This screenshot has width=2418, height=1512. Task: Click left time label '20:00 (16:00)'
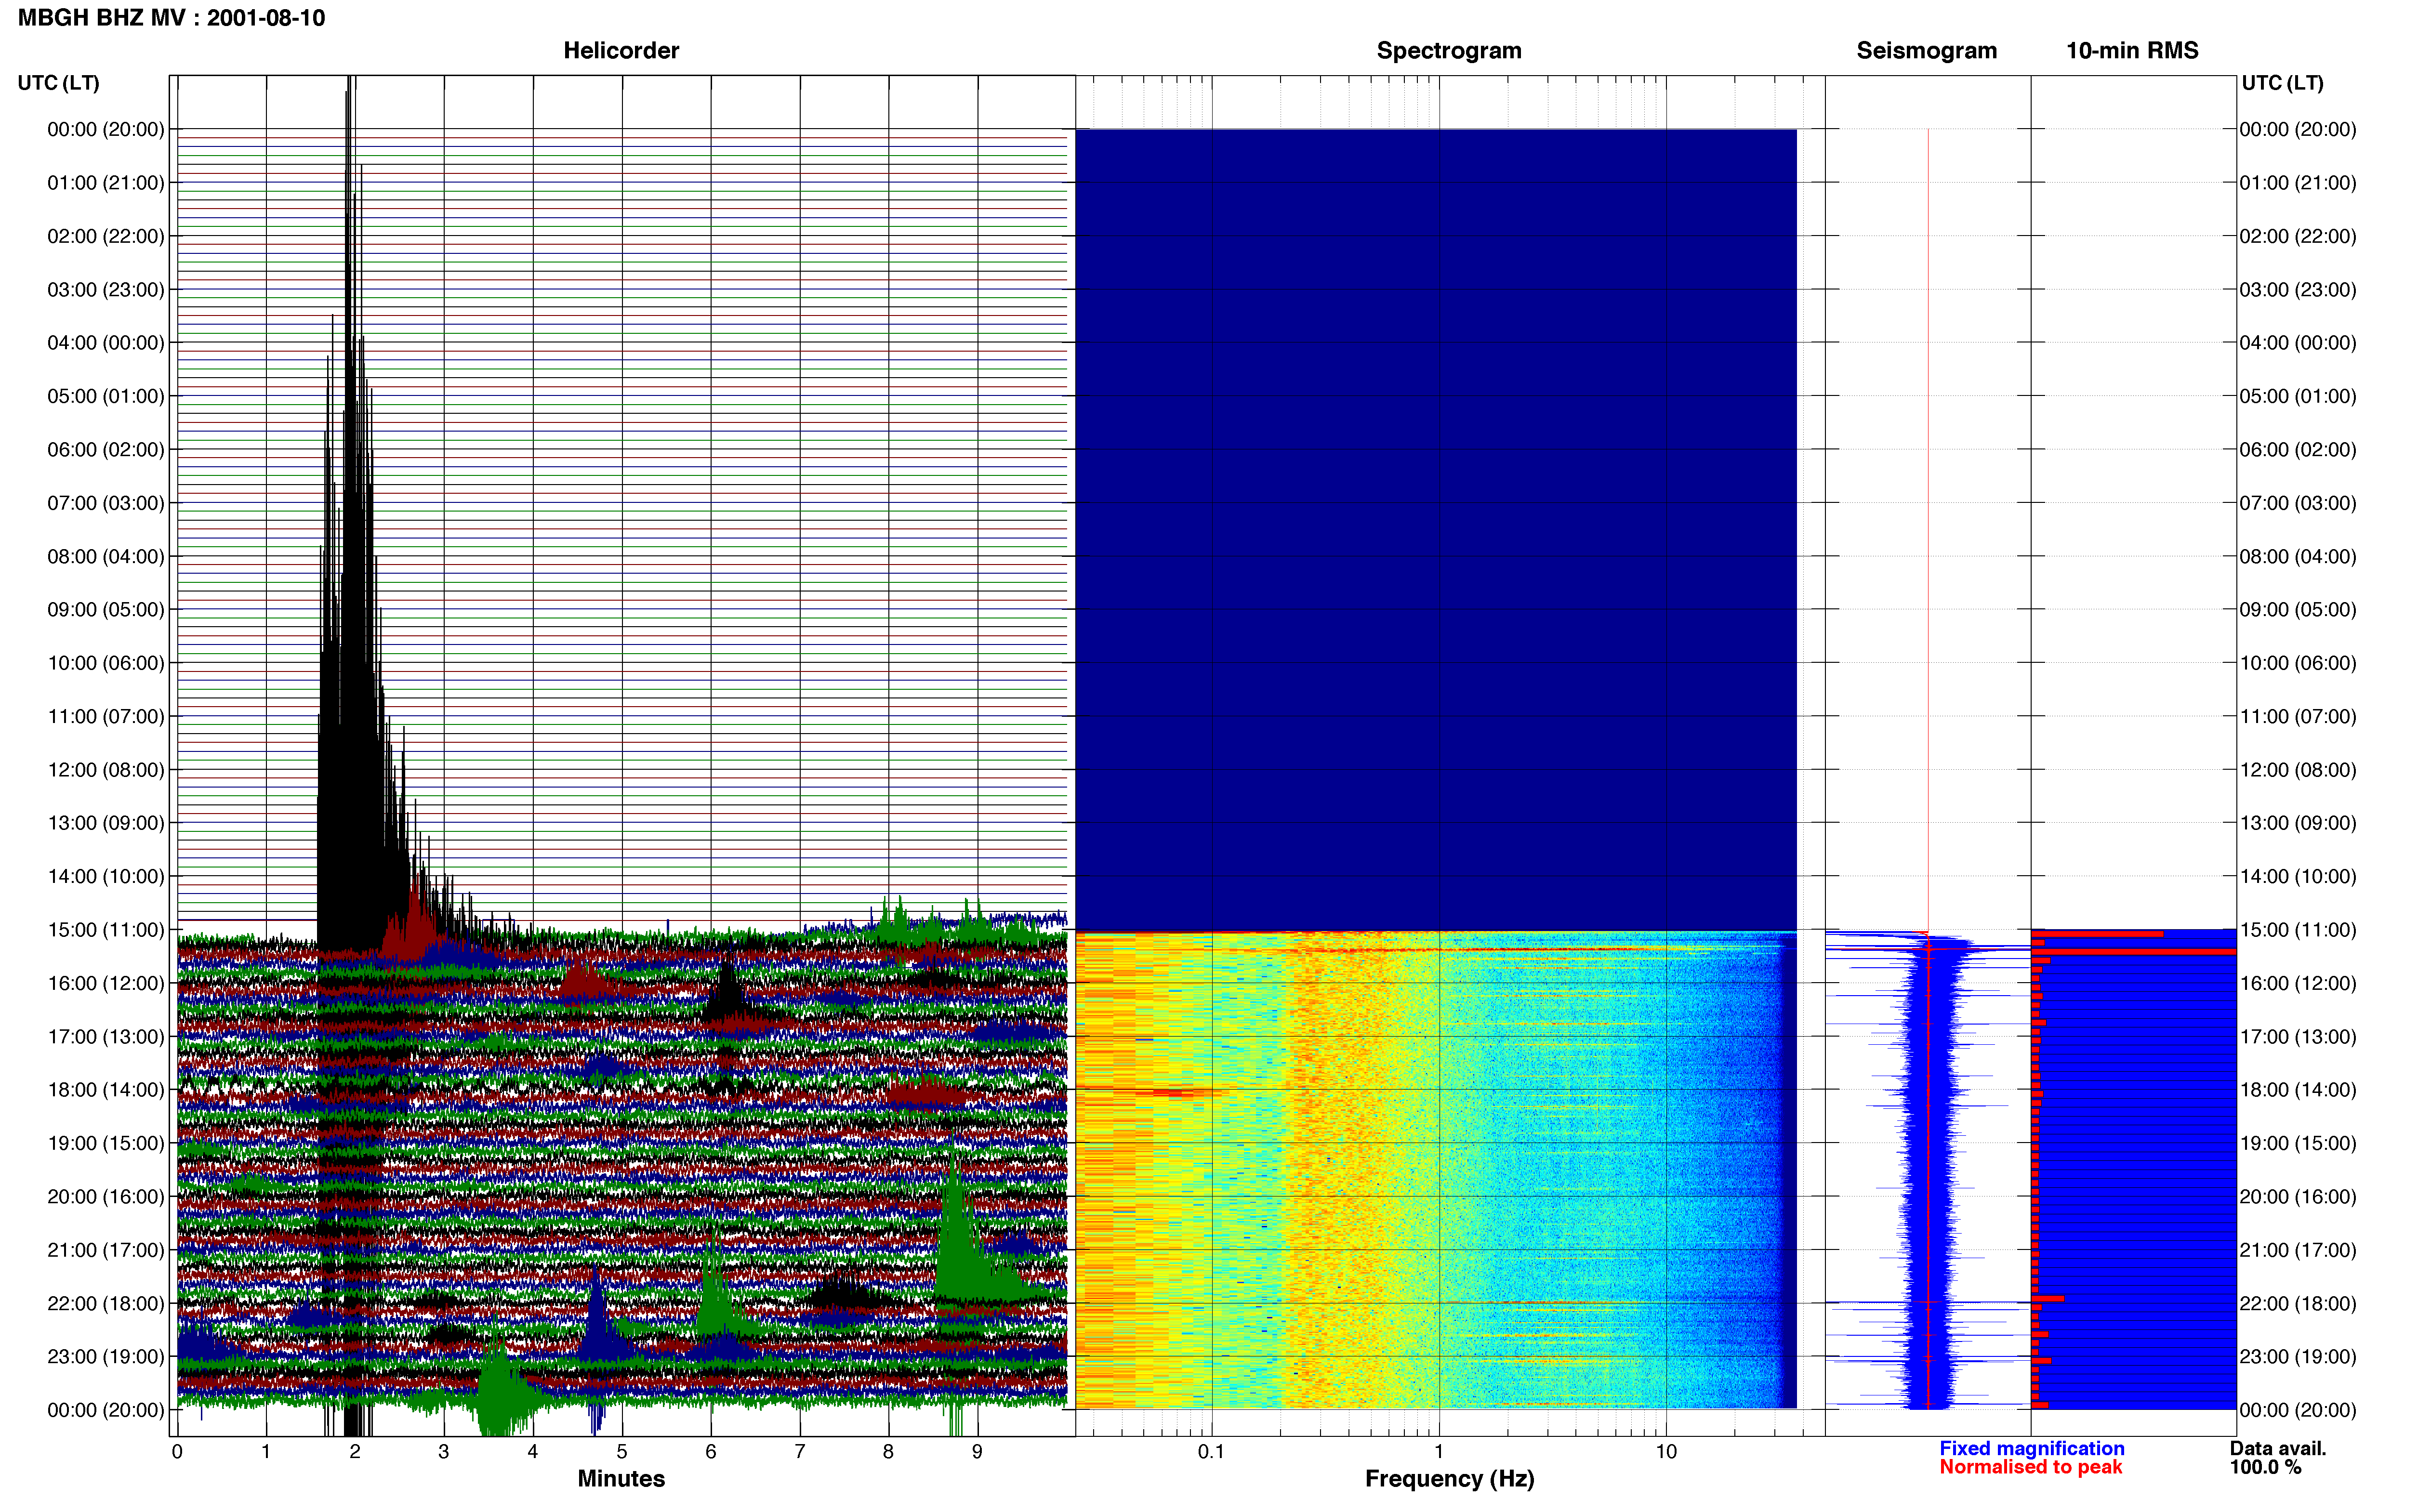point(106,1196)
